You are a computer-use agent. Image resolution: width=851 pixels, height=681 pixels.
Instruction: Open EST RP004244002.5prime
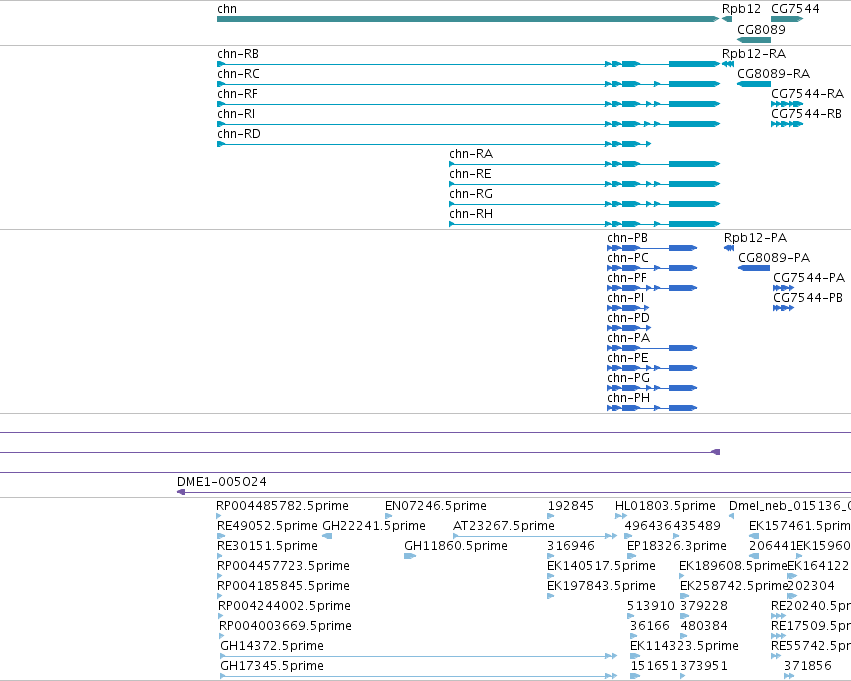tap(284, 607)
